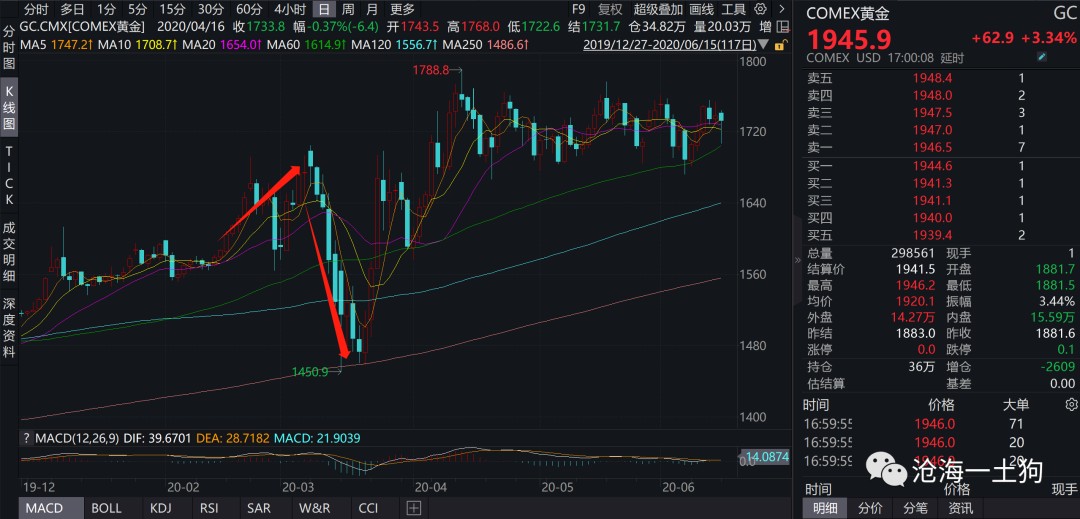This screenshot has width=1080, height=519.
Task: Click the blue pencil edit icon
Action: (x=1041, y=58)
